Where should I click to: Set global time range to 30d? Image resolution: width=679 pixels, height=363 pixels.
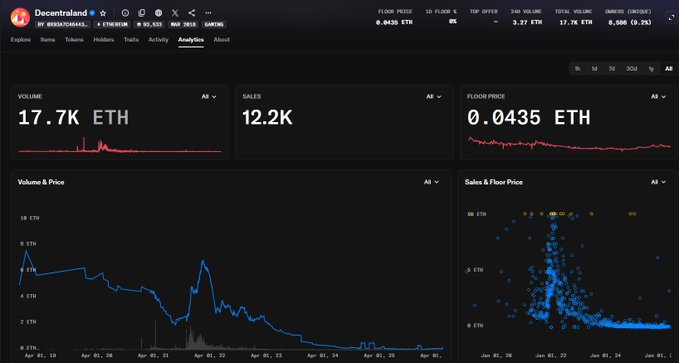click(631, 68)
